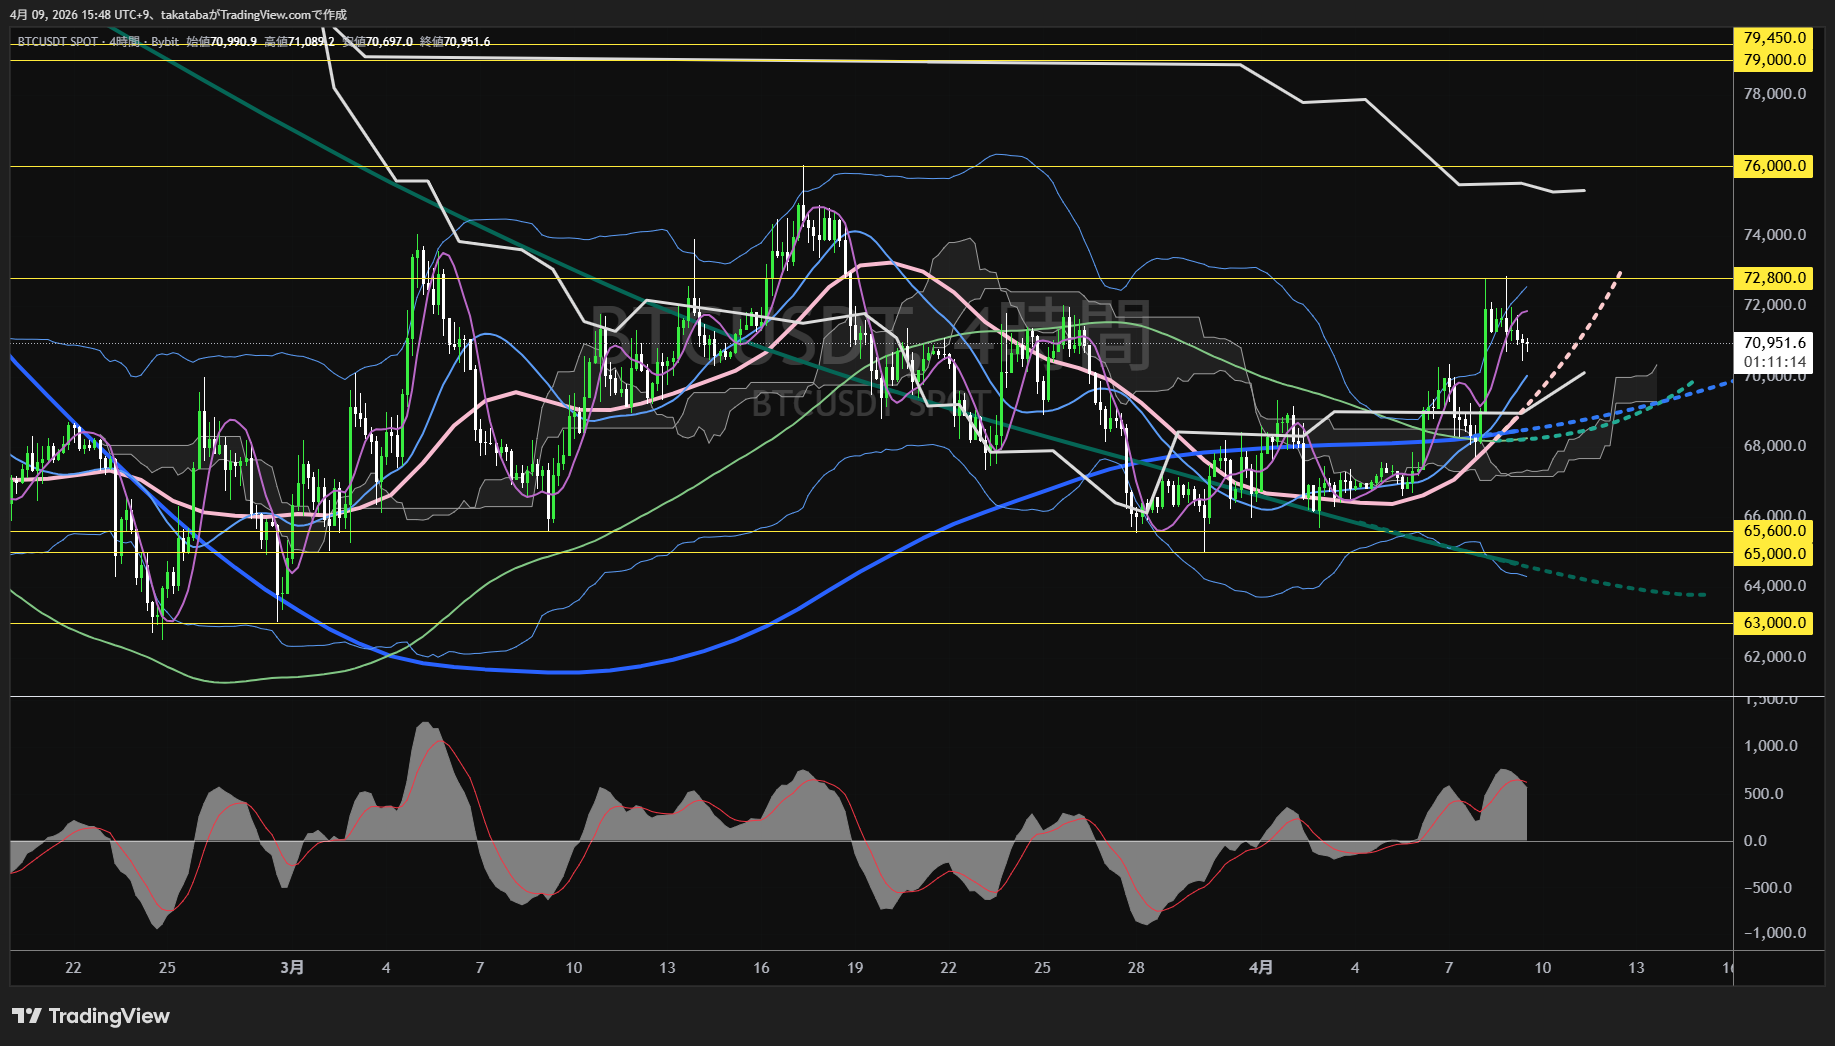Click the 3月 label on time axis
The height and width of the screenshot is (1046, 1835).
pos(292,967)
